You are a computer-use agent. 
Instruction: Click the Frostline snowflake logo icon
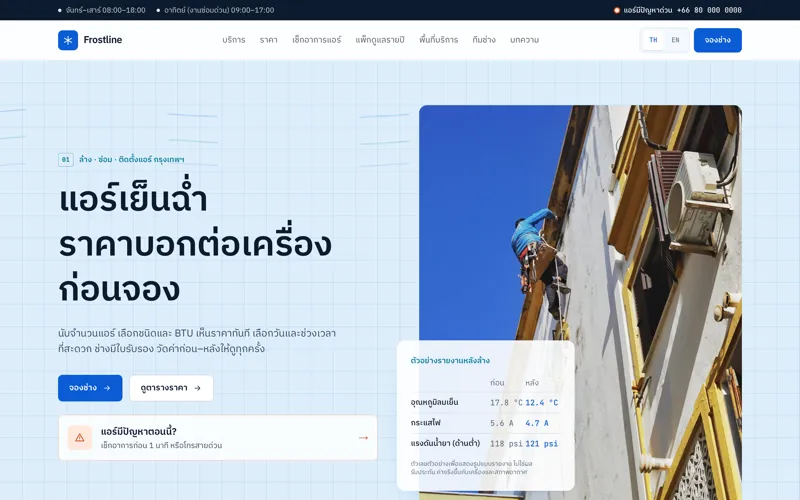click(x=68, y=40)
